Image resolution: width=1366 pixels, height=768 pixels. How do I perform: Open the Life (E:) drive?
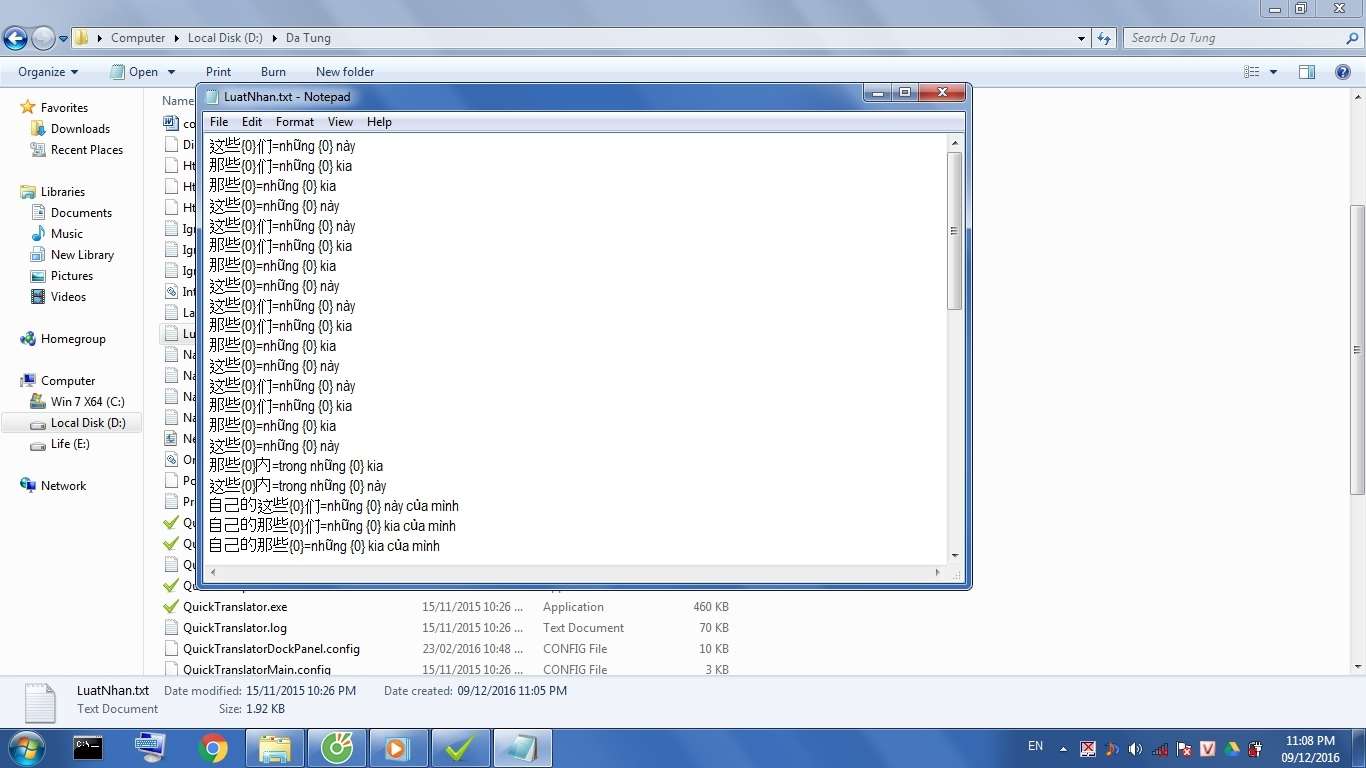pos(70,444)
